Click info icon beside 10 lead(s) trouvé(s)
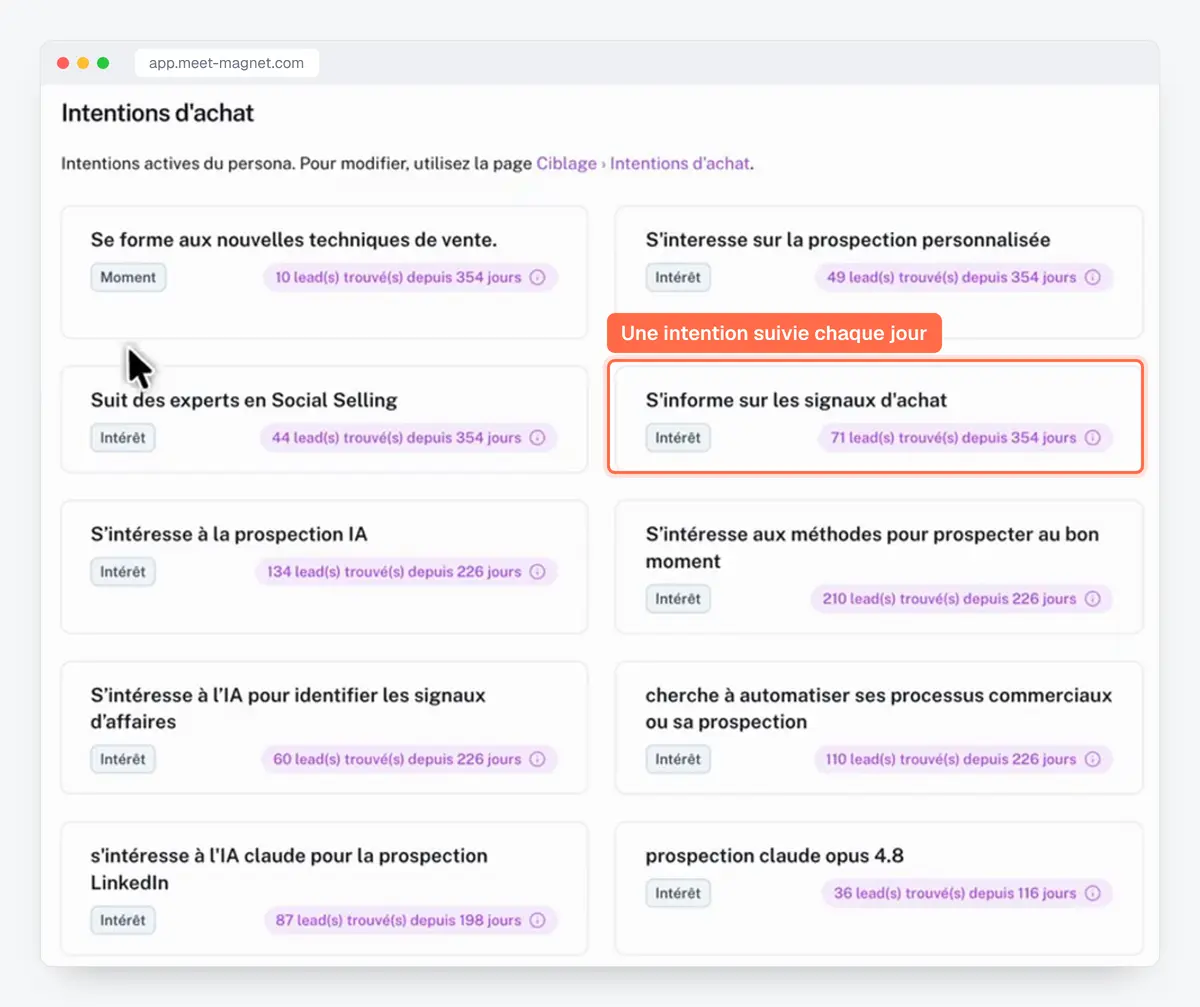 (537, 277)
